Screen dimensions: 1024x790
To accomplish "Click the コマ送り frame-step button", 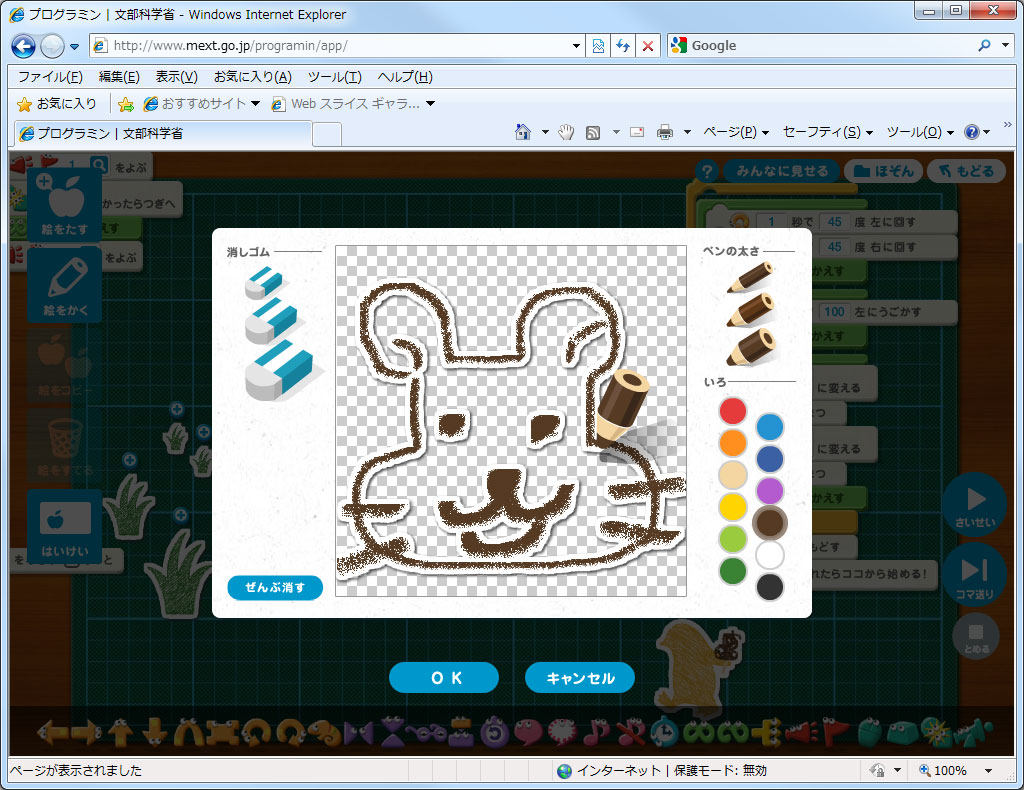I will [x=974, y=575].
